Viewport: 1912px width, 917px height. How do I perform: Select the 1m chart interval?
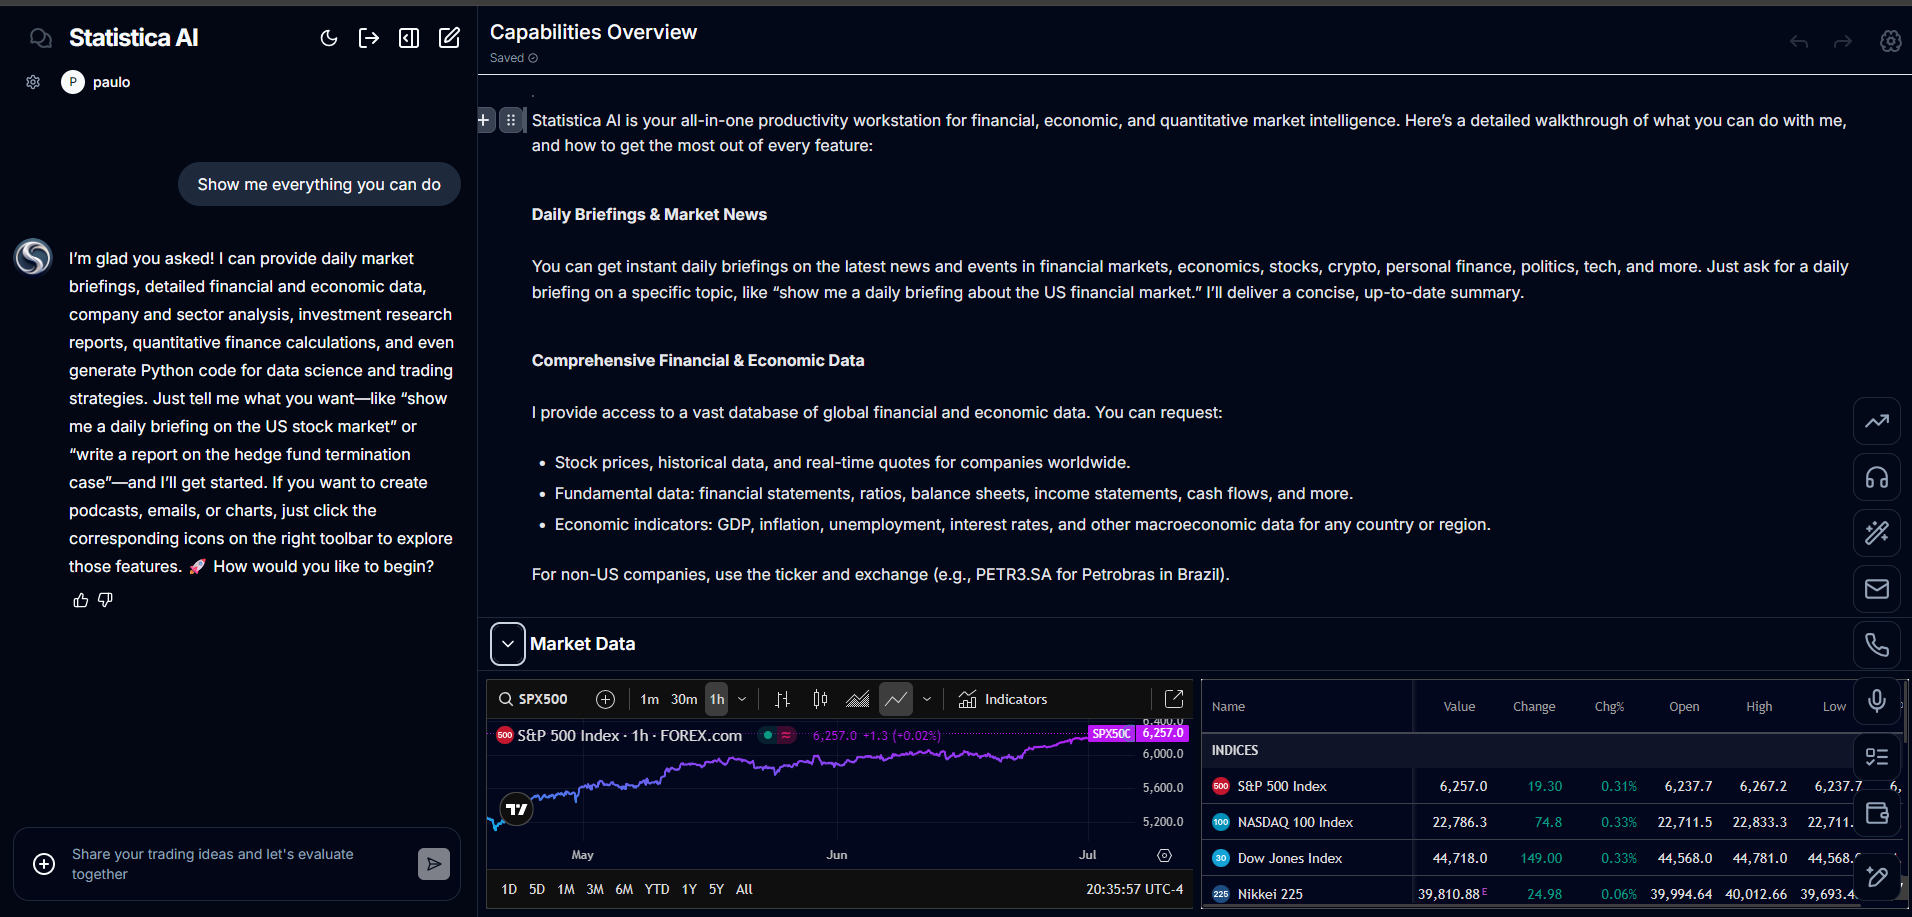[x=650, y=699]
